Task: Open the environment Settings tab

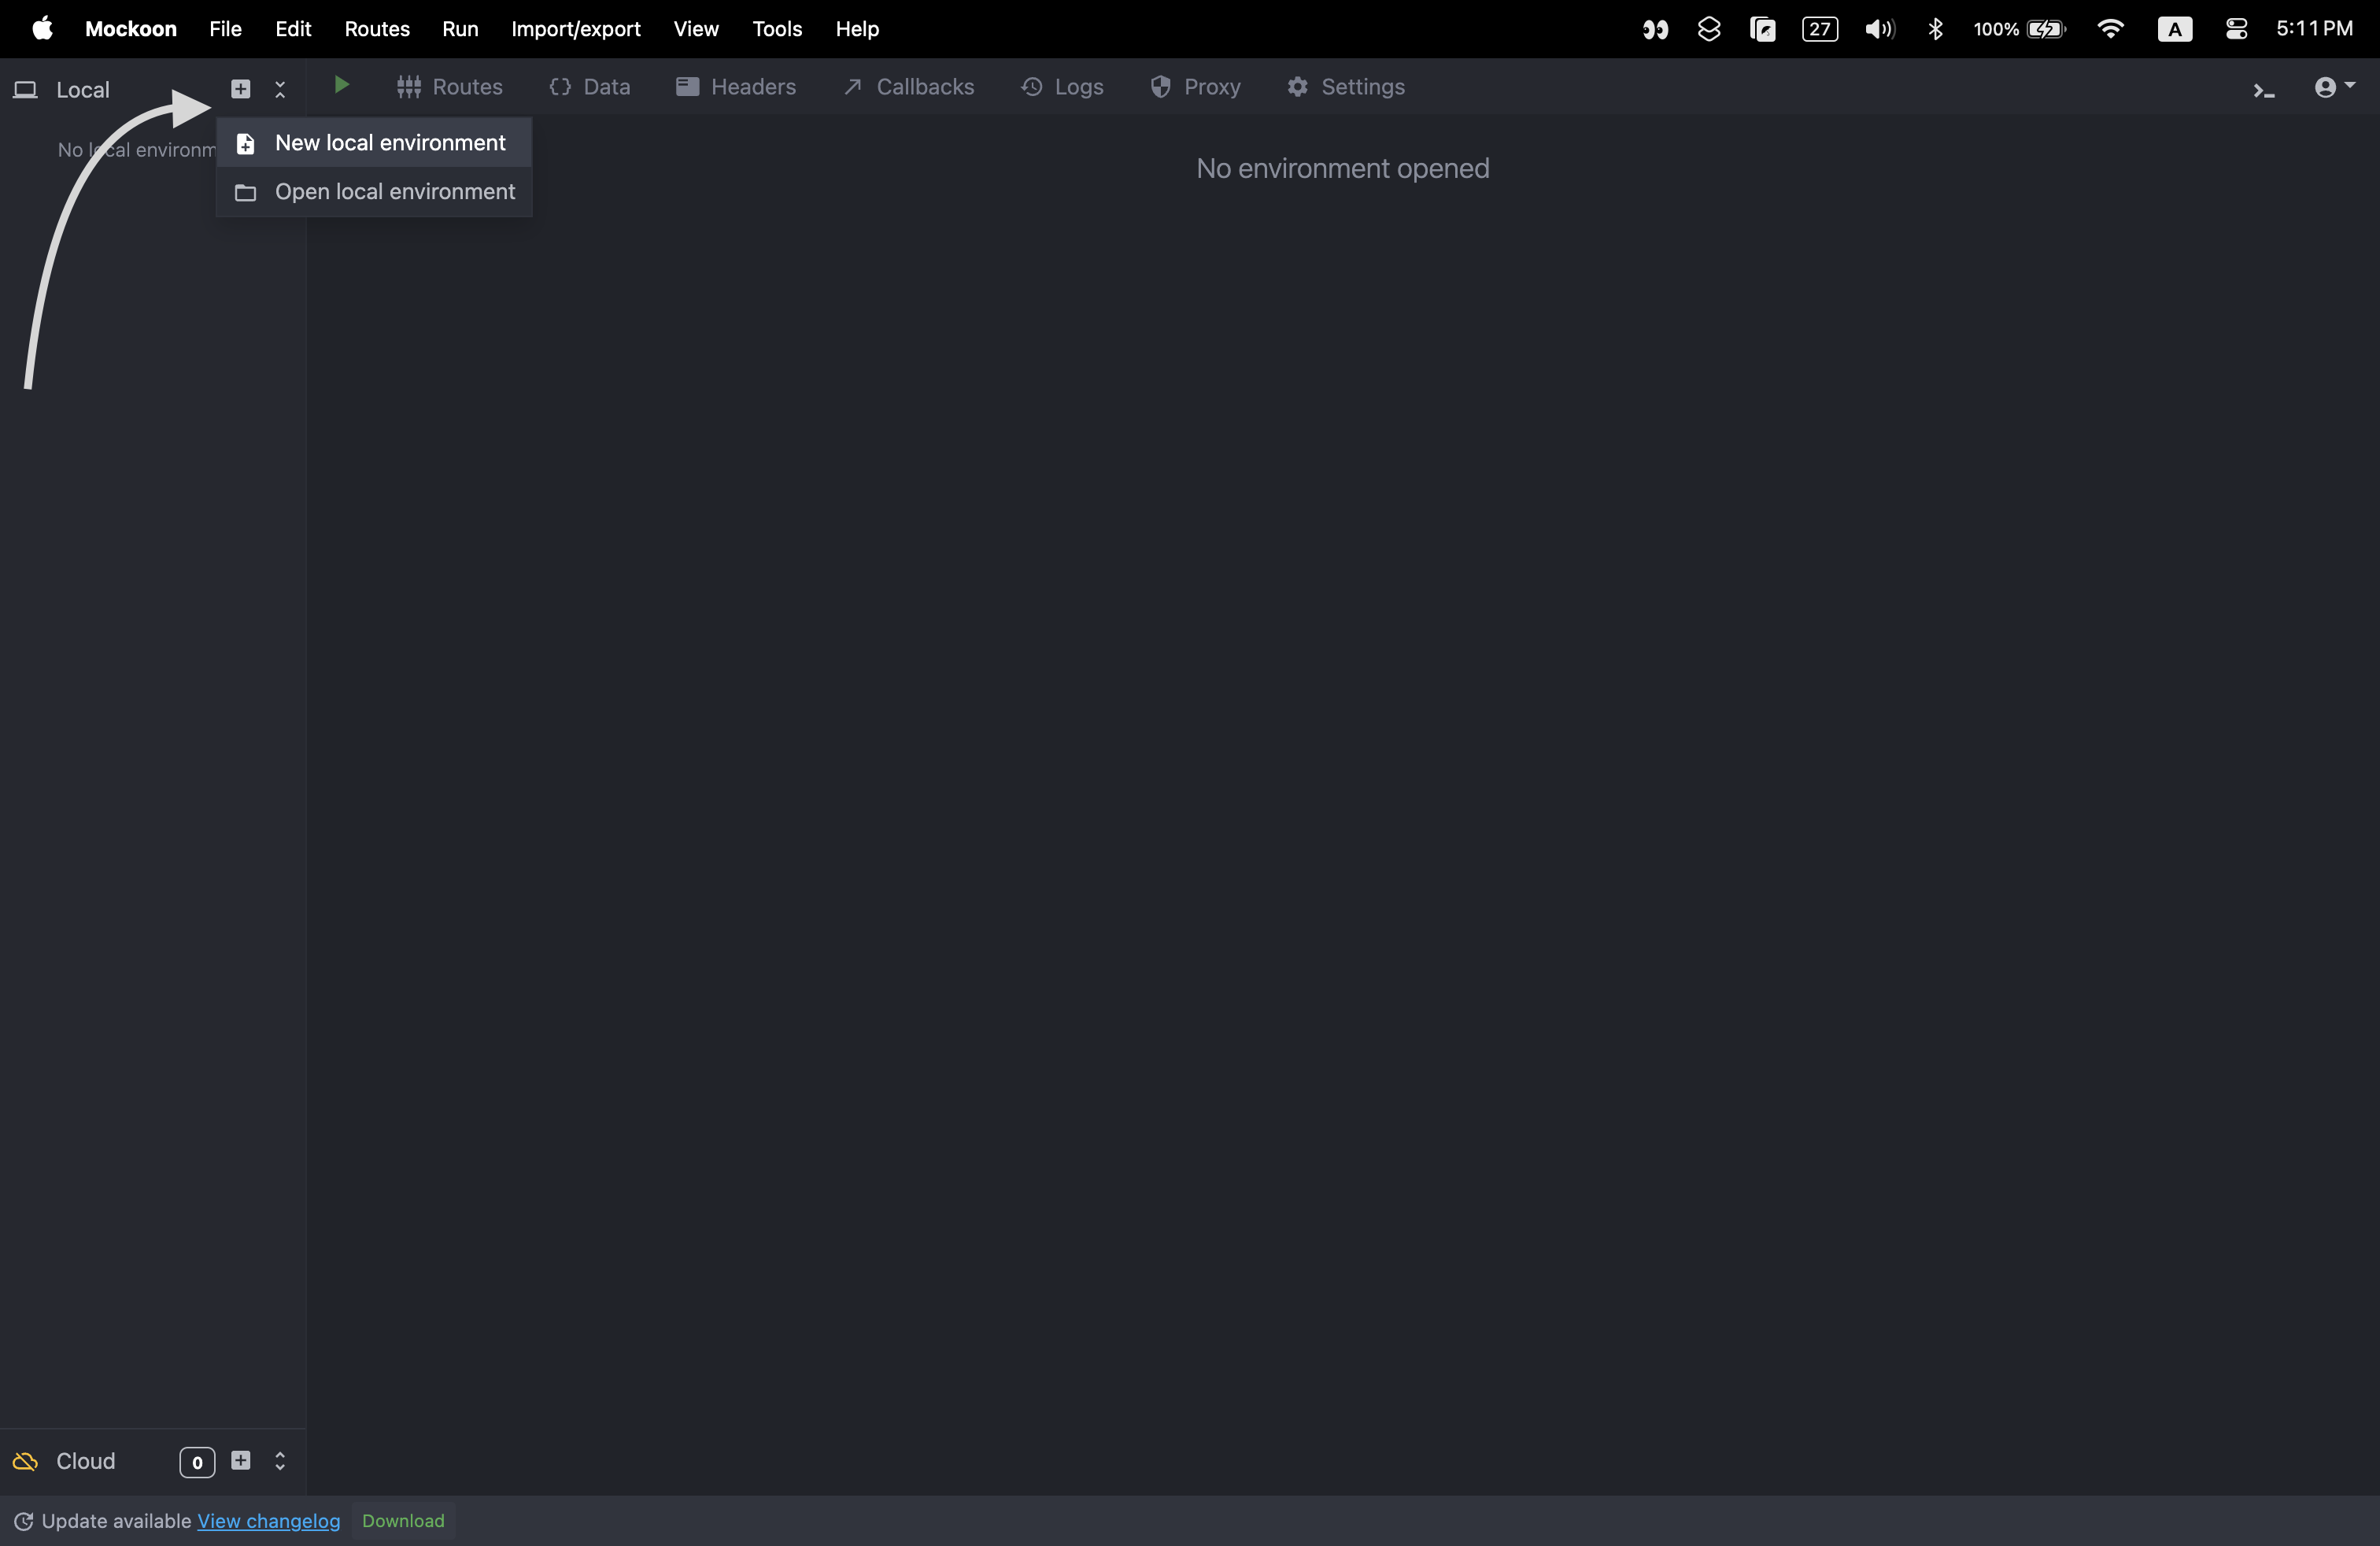Action: (x=1346, y=87)
